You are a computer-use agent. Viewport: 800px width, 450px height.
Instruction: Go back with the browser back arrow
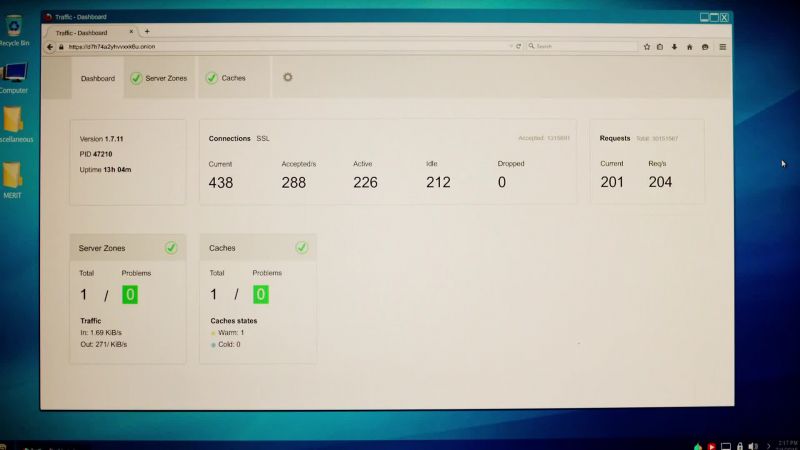coord(49,47)
